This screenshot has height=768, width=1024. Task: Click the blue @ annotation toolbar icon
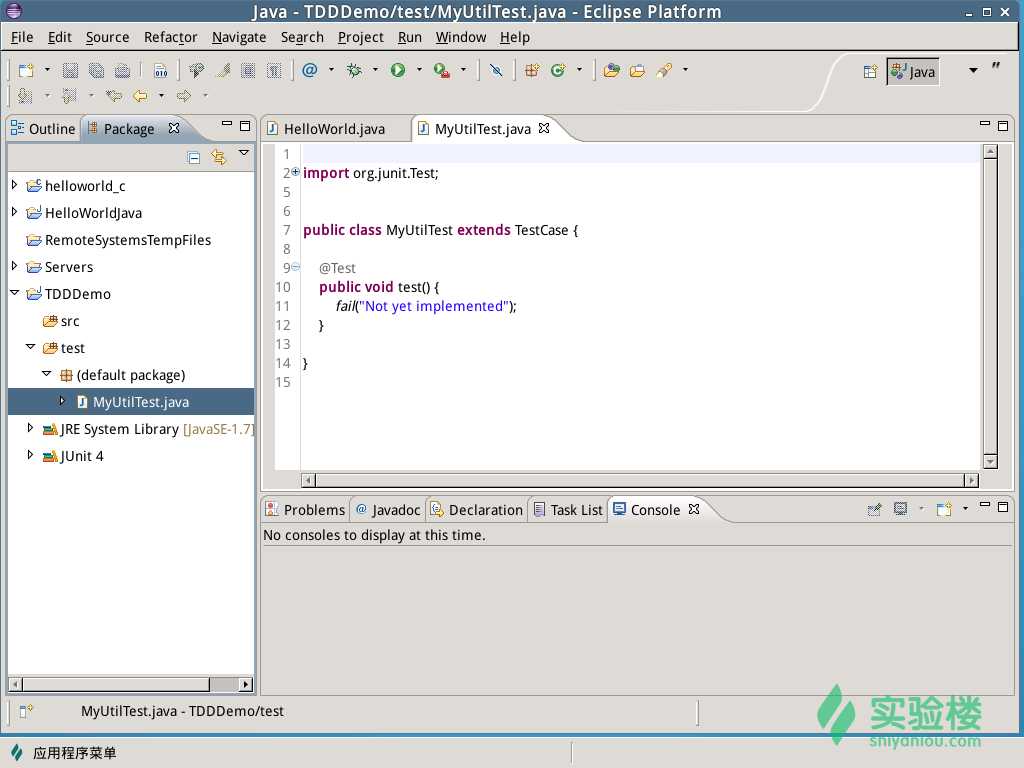tap(310, 70)
